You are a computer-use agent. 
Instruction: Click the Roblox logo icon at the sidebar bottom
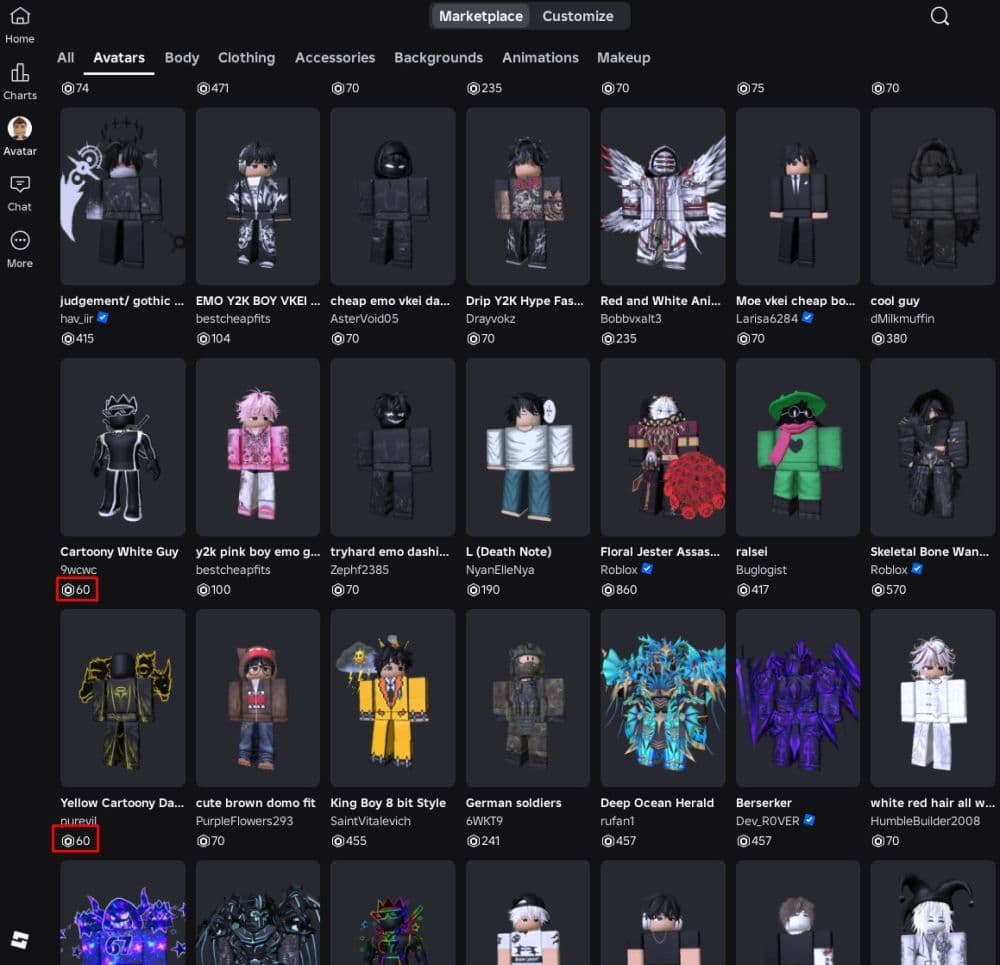pos(20,939)
